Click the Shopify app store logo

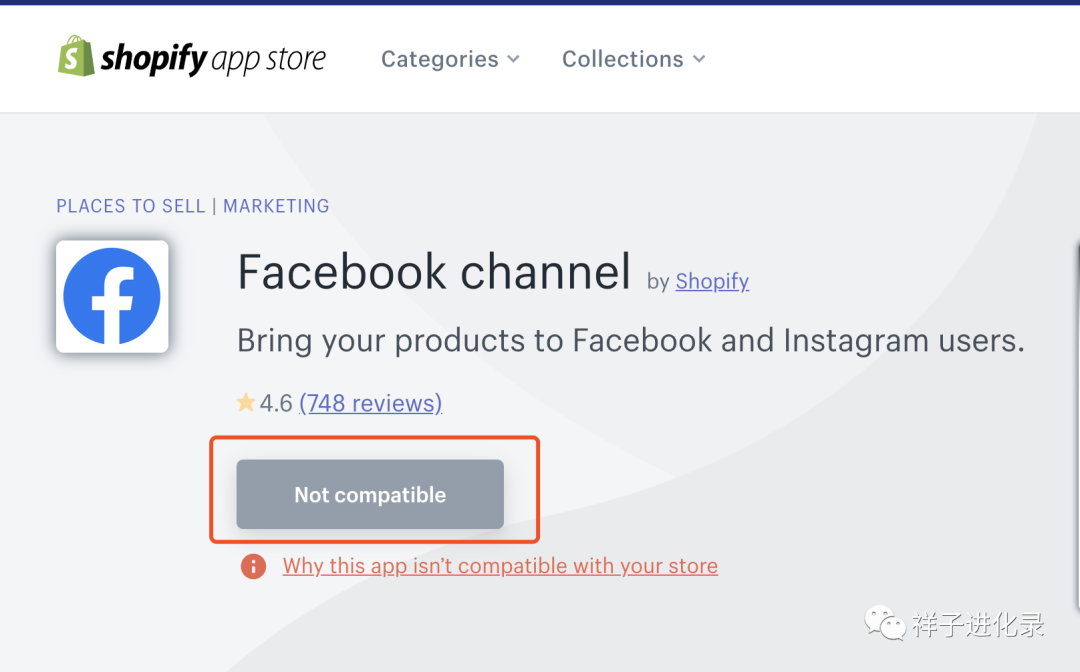[192, 58]
